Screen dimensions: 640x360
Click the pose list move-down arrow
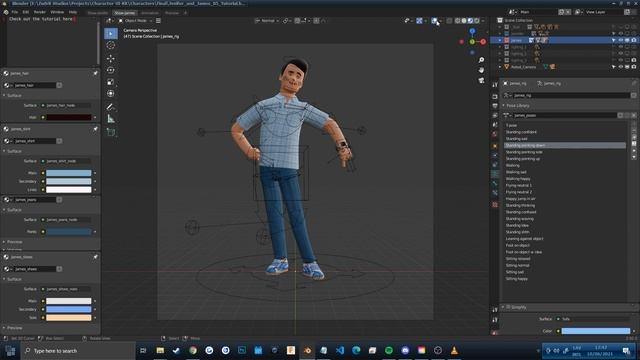tap(634, 157)
